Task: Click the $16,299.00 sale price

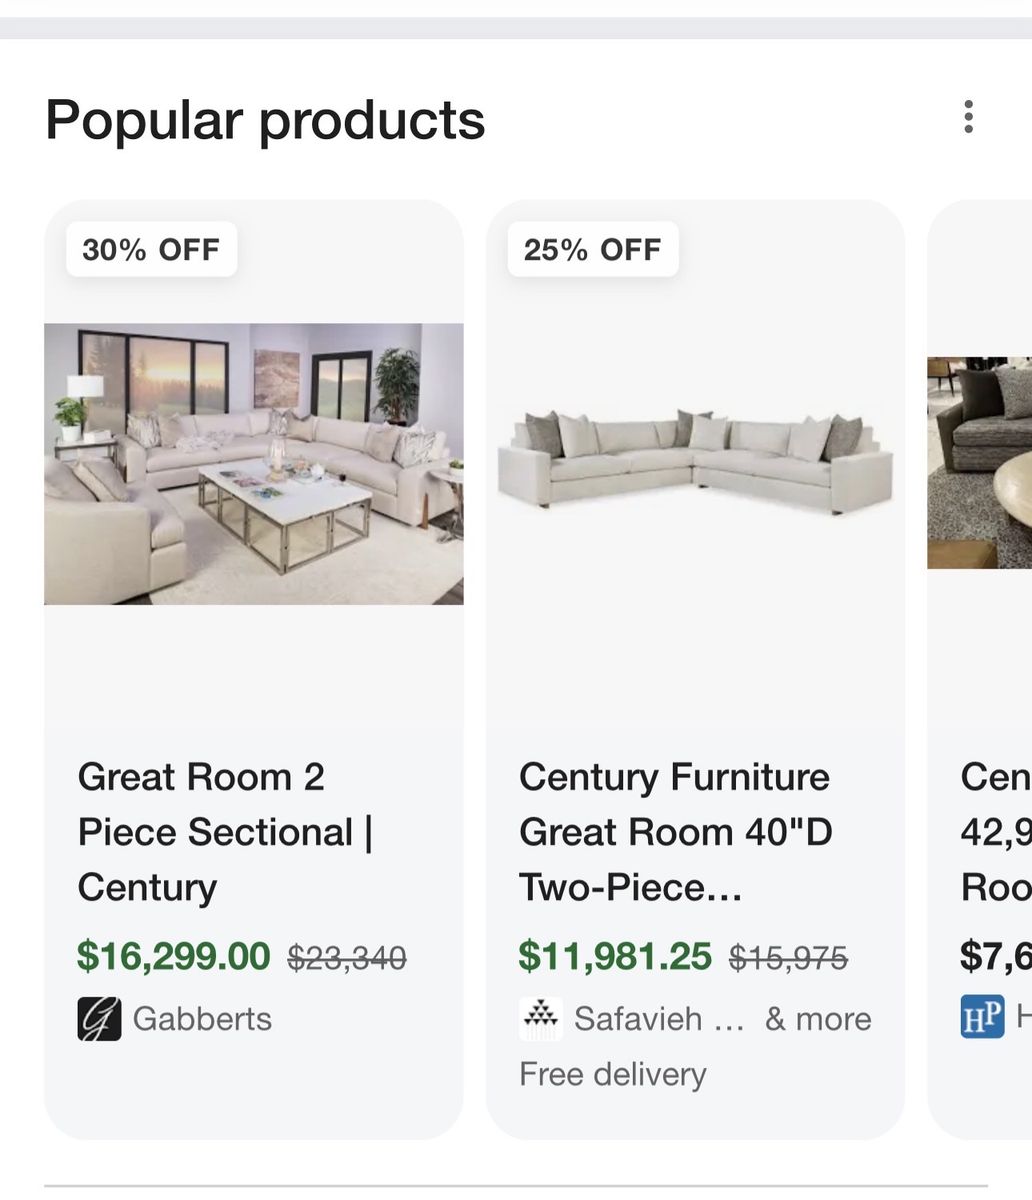Action: pyautogui.click(x=174, y=956)
